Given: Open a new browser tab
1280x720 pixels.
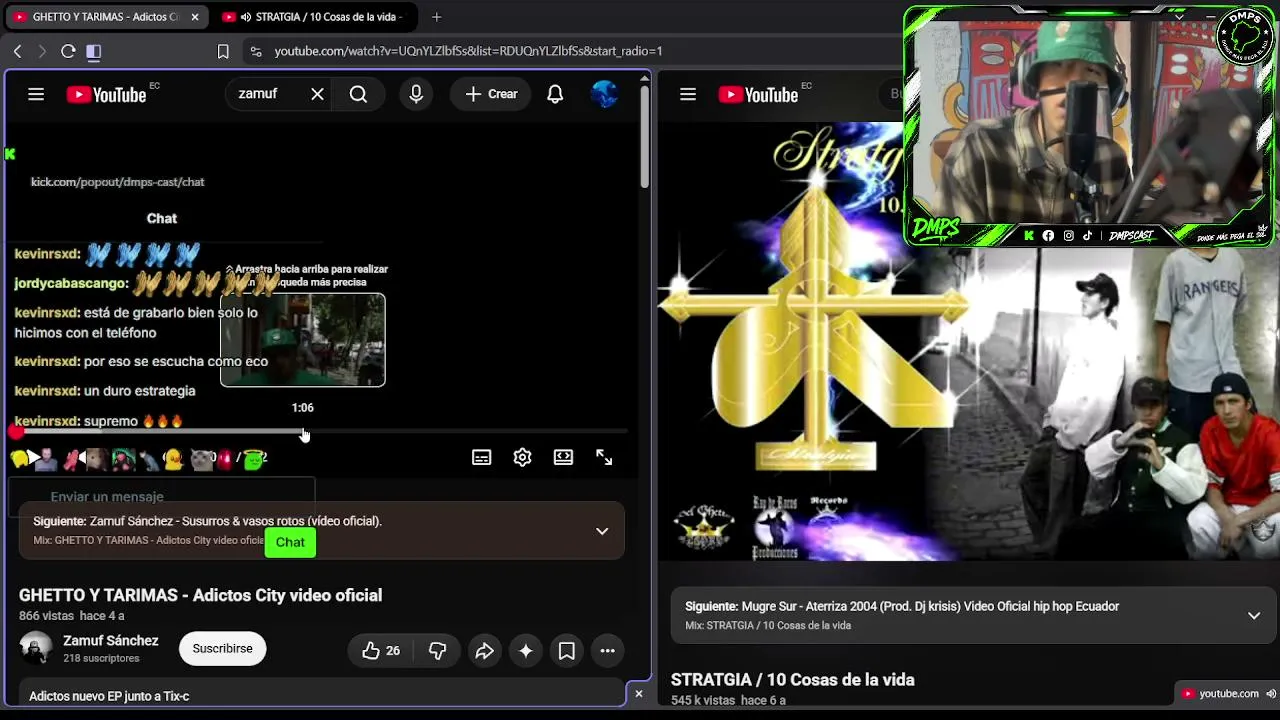Looking at the screenshot, I should 436,17.
